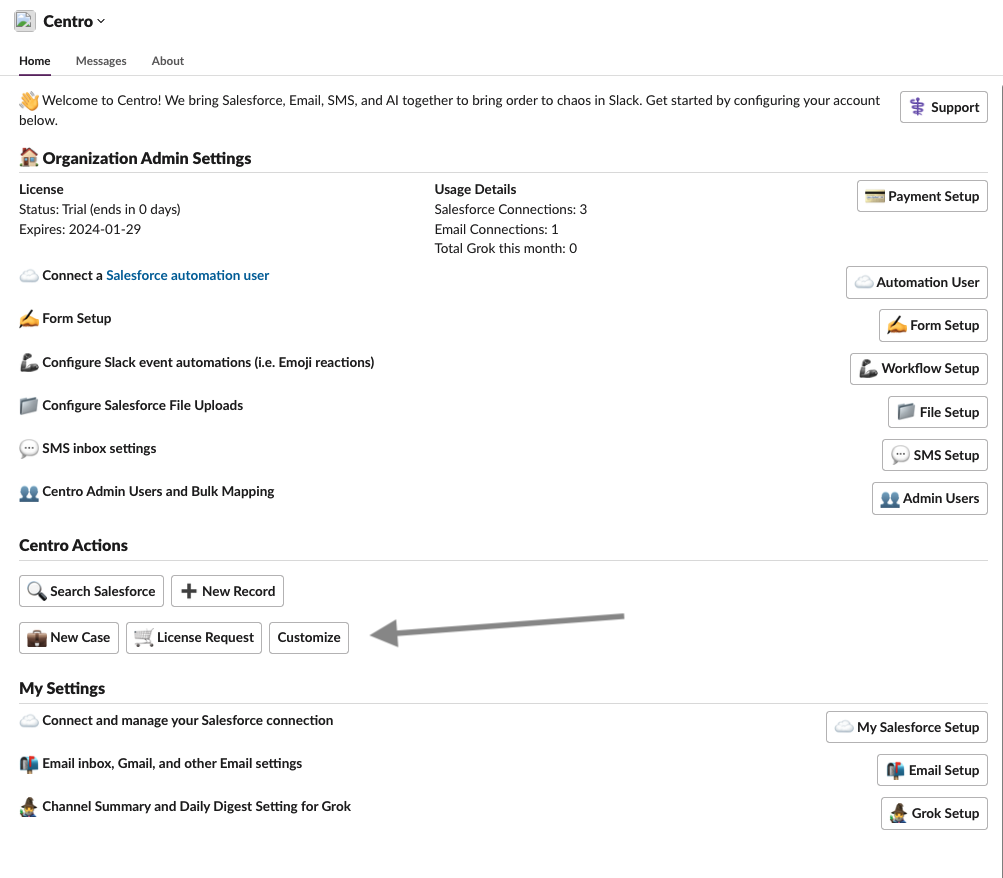Open the Admin Users button
Viewport: 1003px width, 878px height.
click(x=929, y=498)
